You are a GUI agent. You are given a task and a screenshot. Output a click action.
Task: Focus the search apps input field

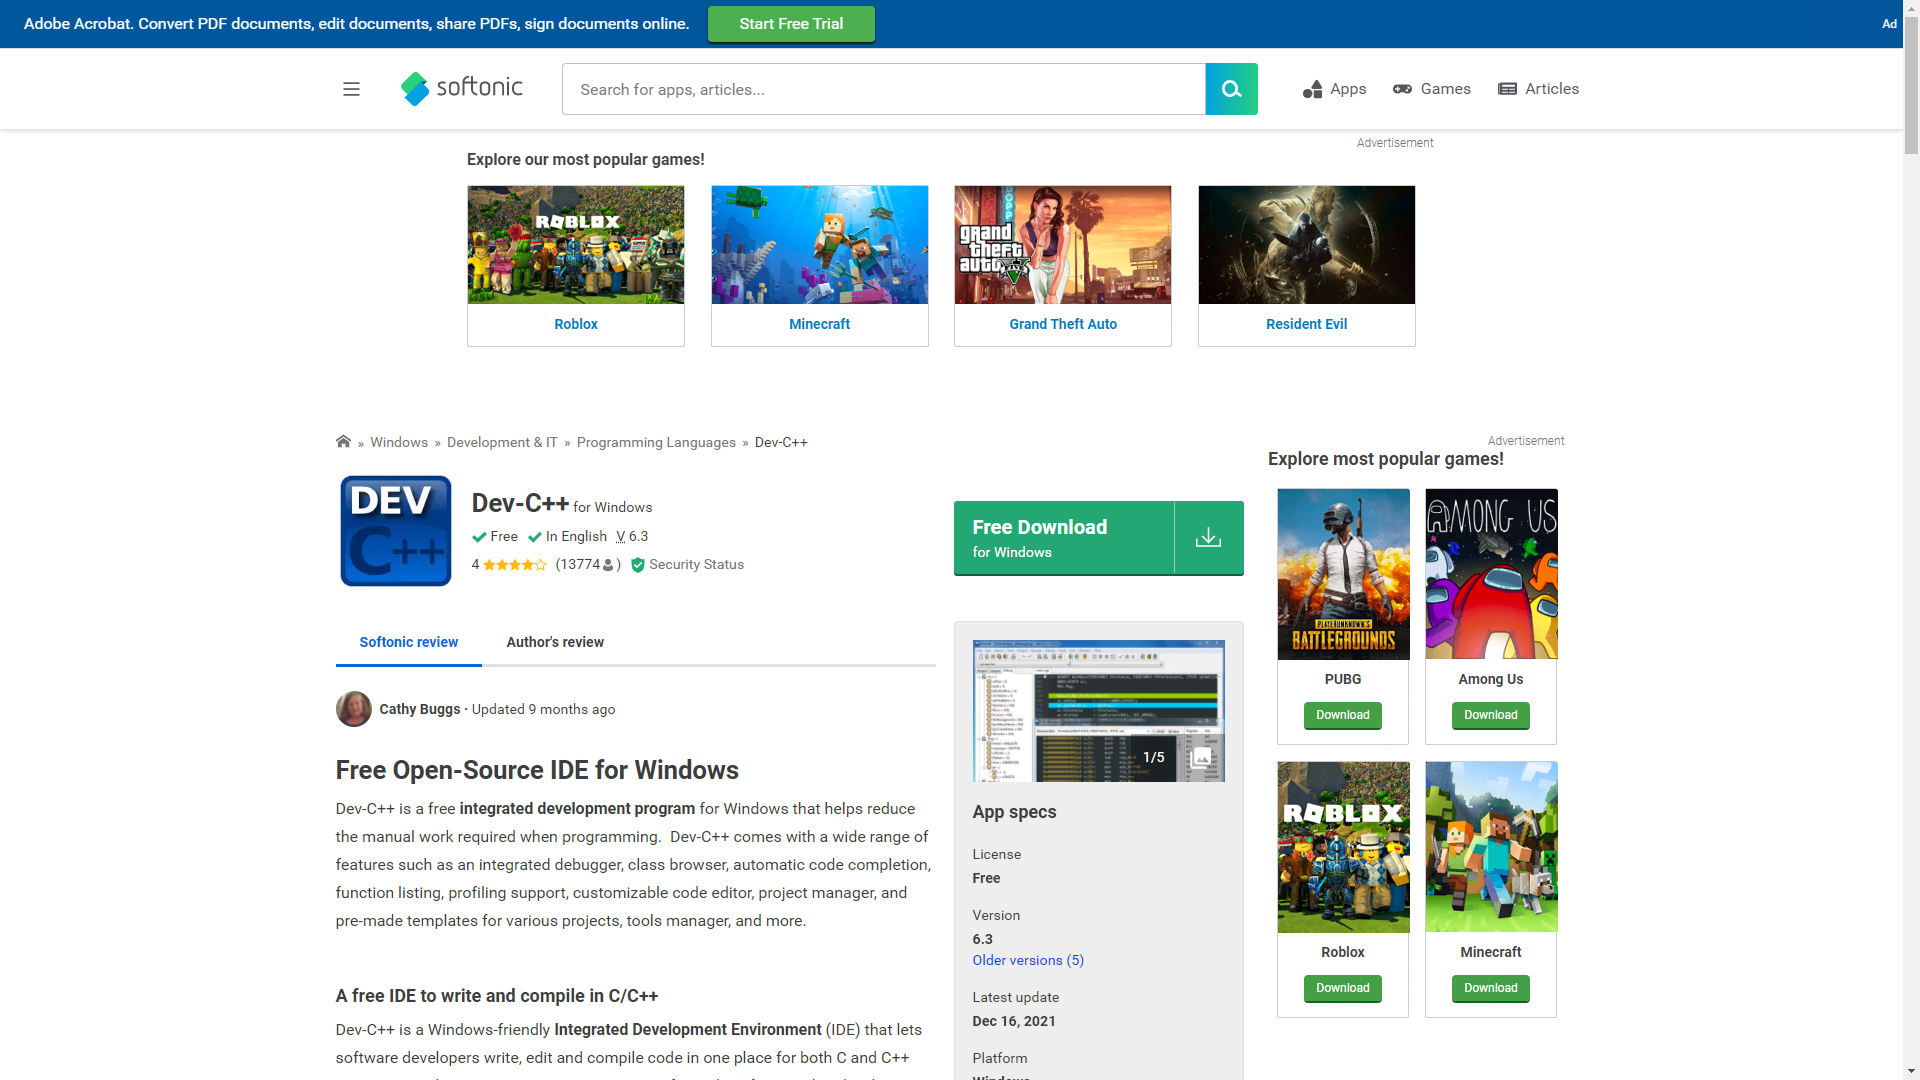883,89
